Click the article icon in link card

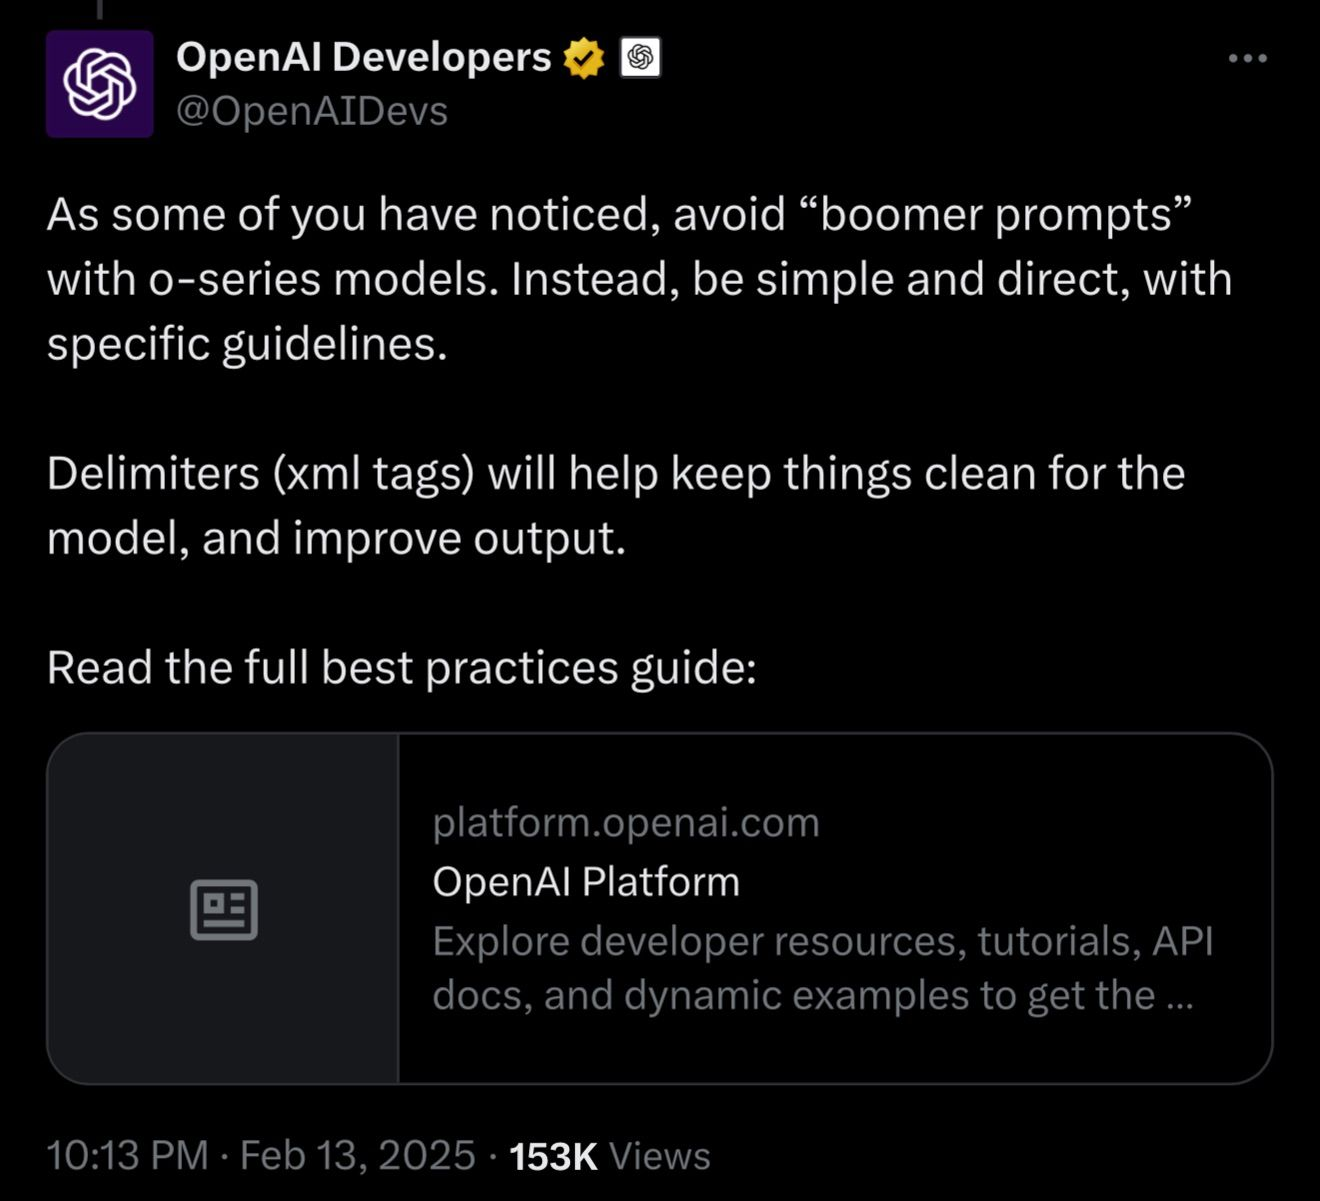224,909
